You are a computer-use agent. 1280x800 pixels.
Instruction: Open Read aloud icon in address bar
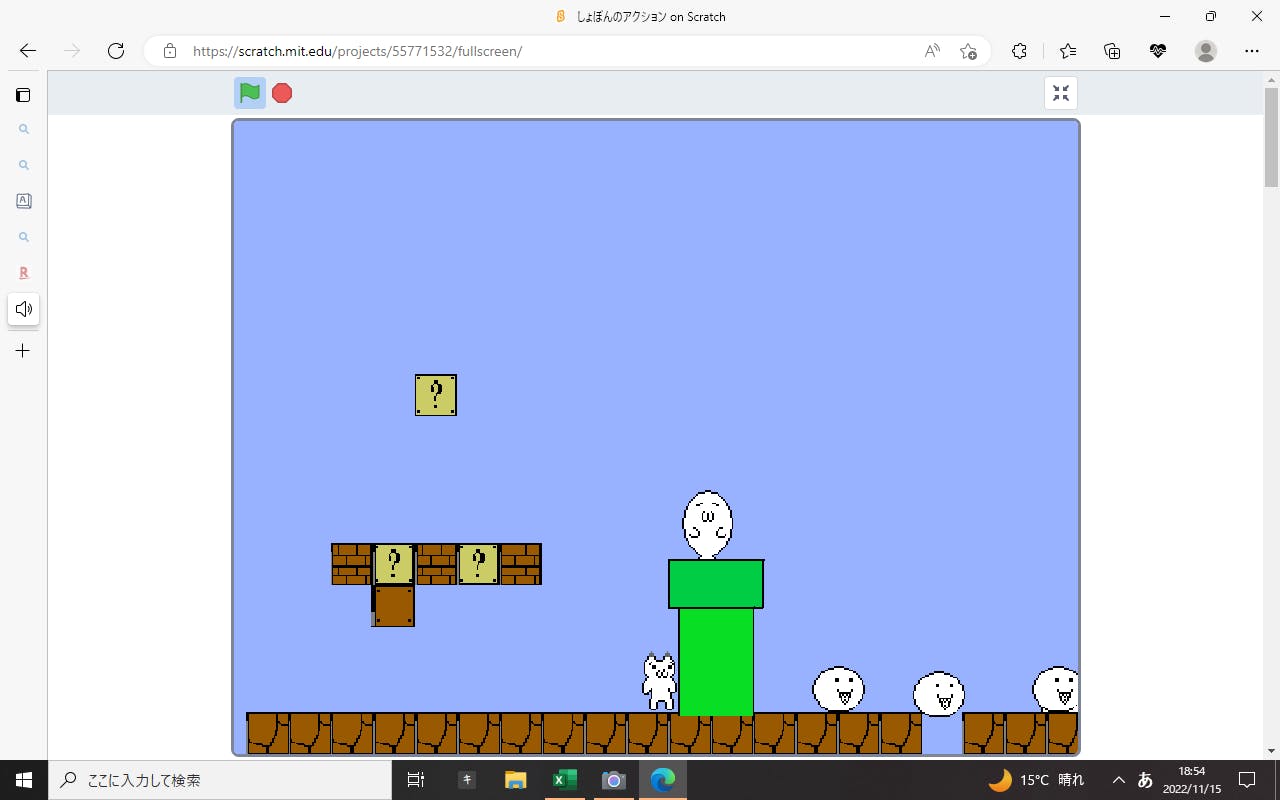932,51
